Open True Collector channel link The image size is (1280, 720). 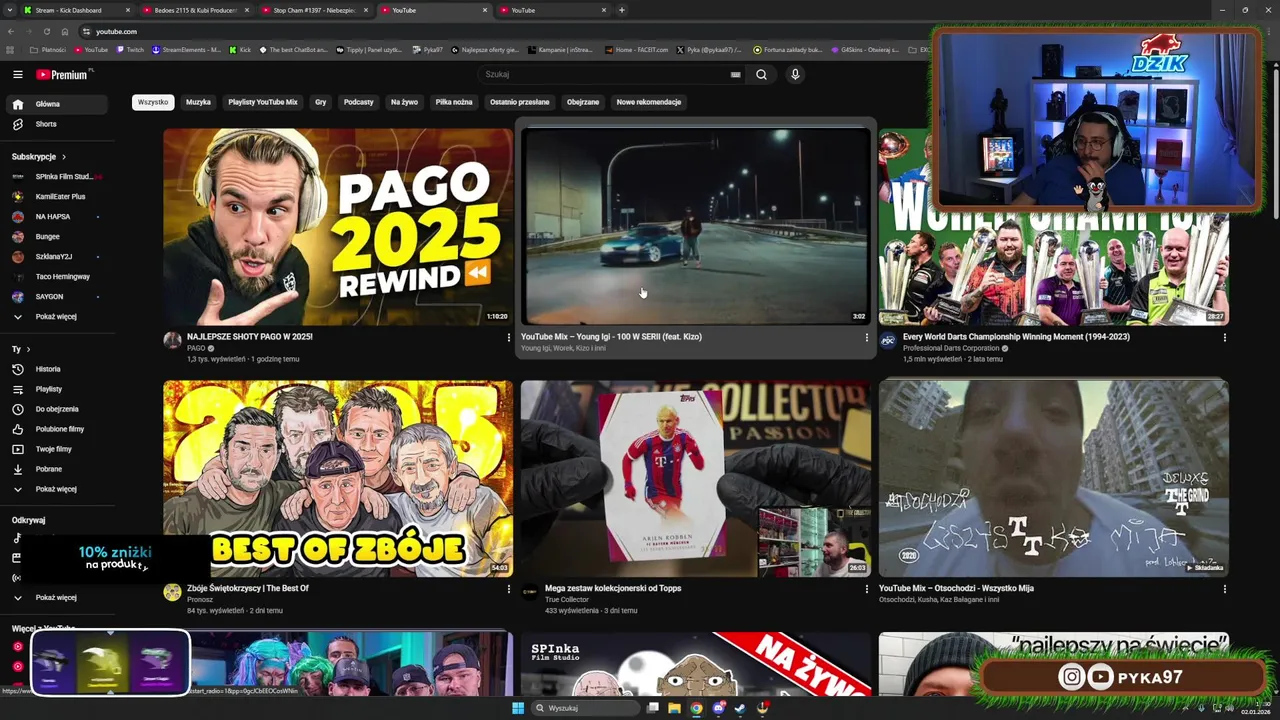tap(567, 599)
